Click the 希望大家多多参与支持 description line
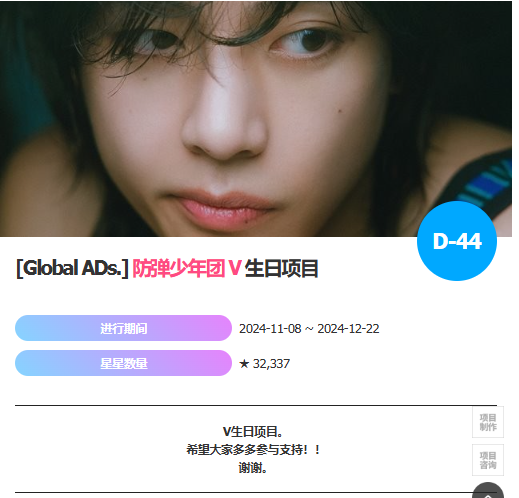 point(253,450)
